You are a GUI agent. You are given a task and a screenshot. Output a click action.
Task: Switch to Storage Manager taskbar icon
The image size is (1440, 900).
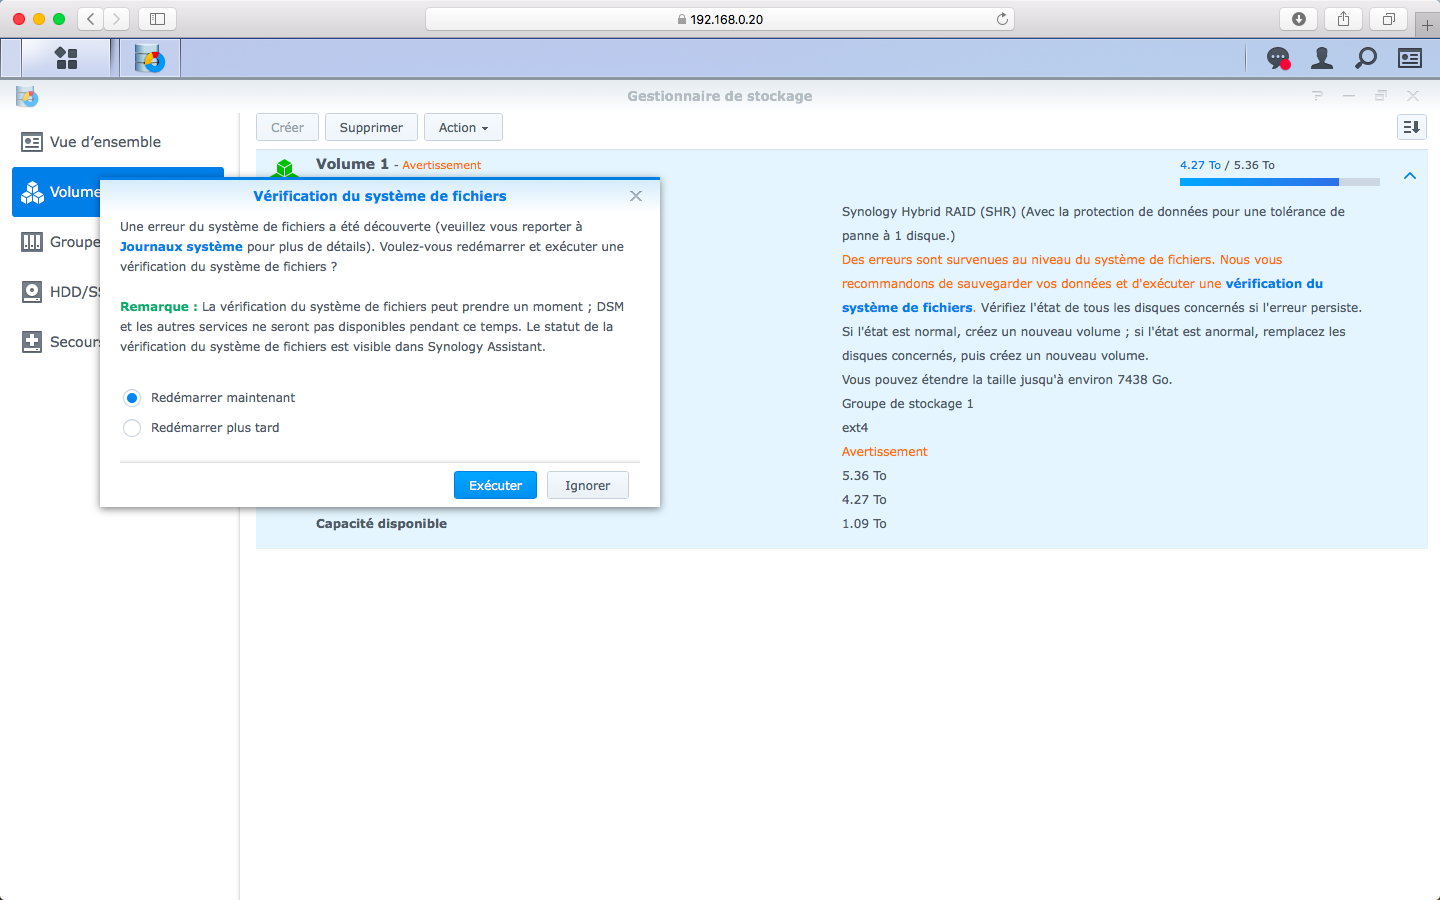click(149, 58)
